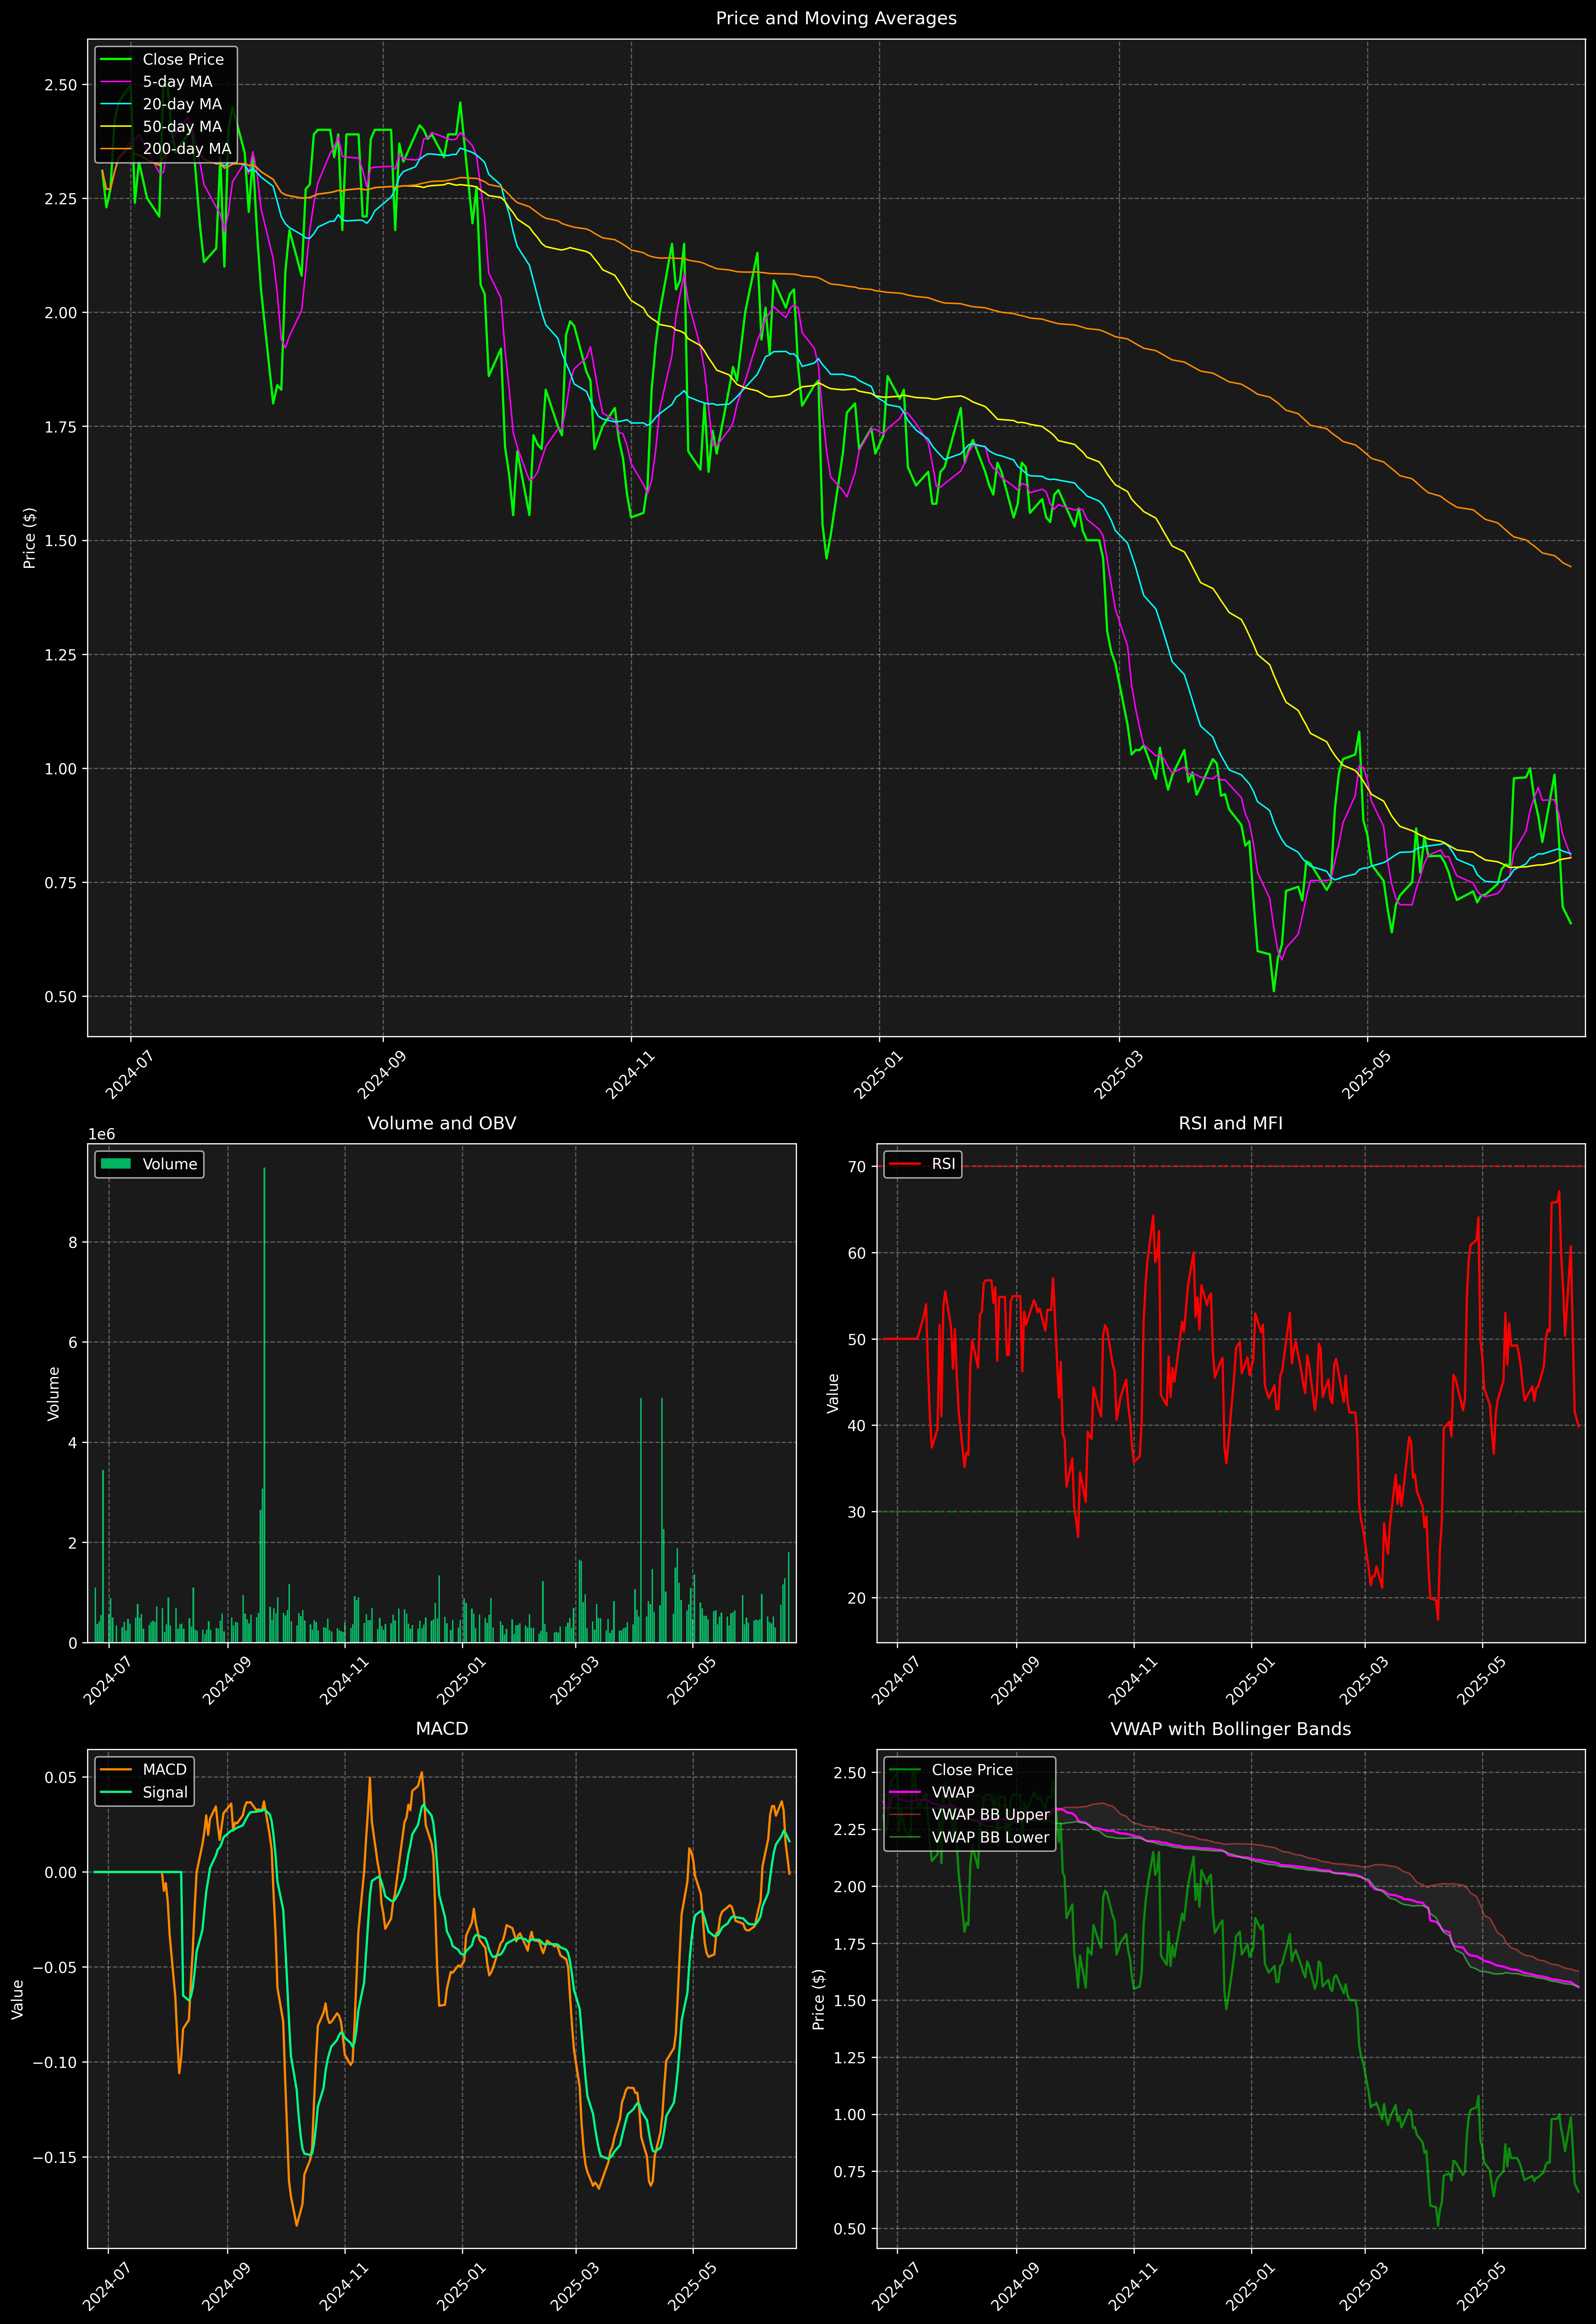Click the 2025-05 date tick under the MACD chart
The height and width of the screenshot is (2324, 1596).
(693, 2287)
